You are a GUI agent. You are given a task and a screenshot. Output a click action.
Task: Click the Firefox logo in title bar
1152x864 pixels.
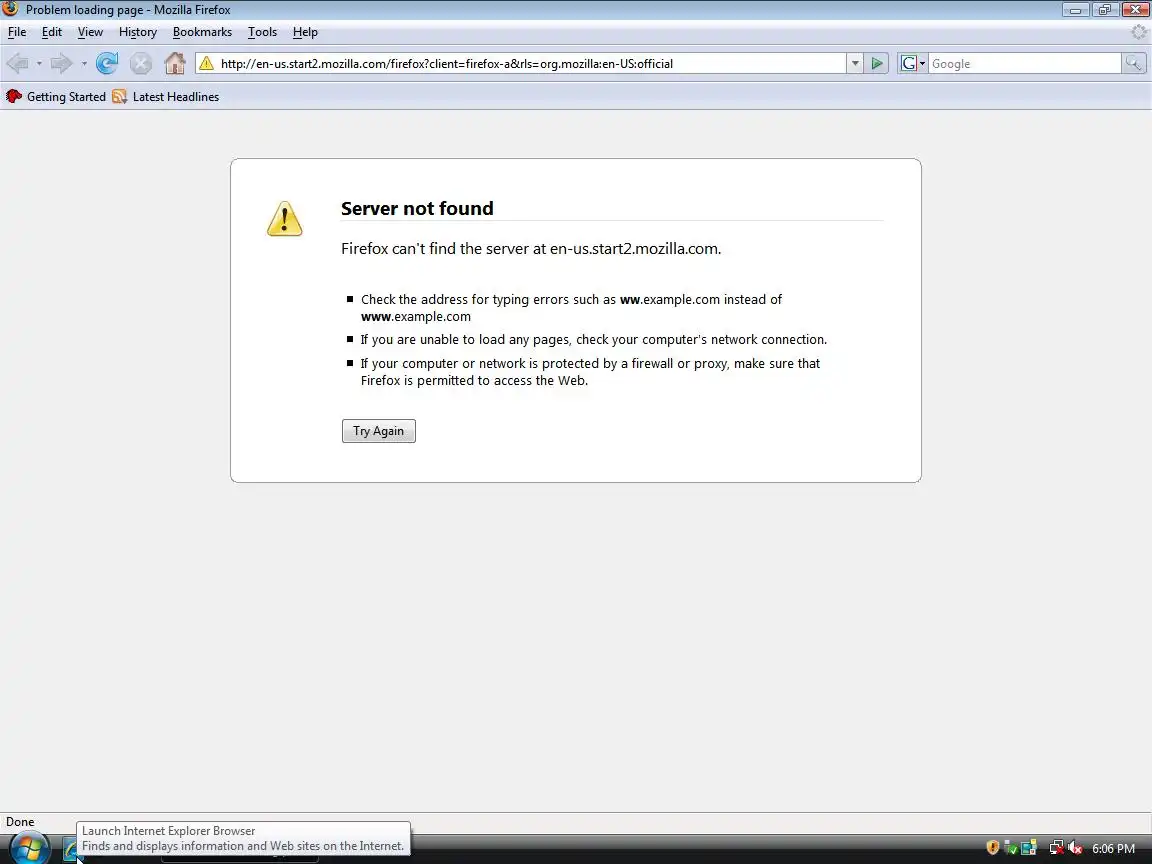[x=10, y=9]
